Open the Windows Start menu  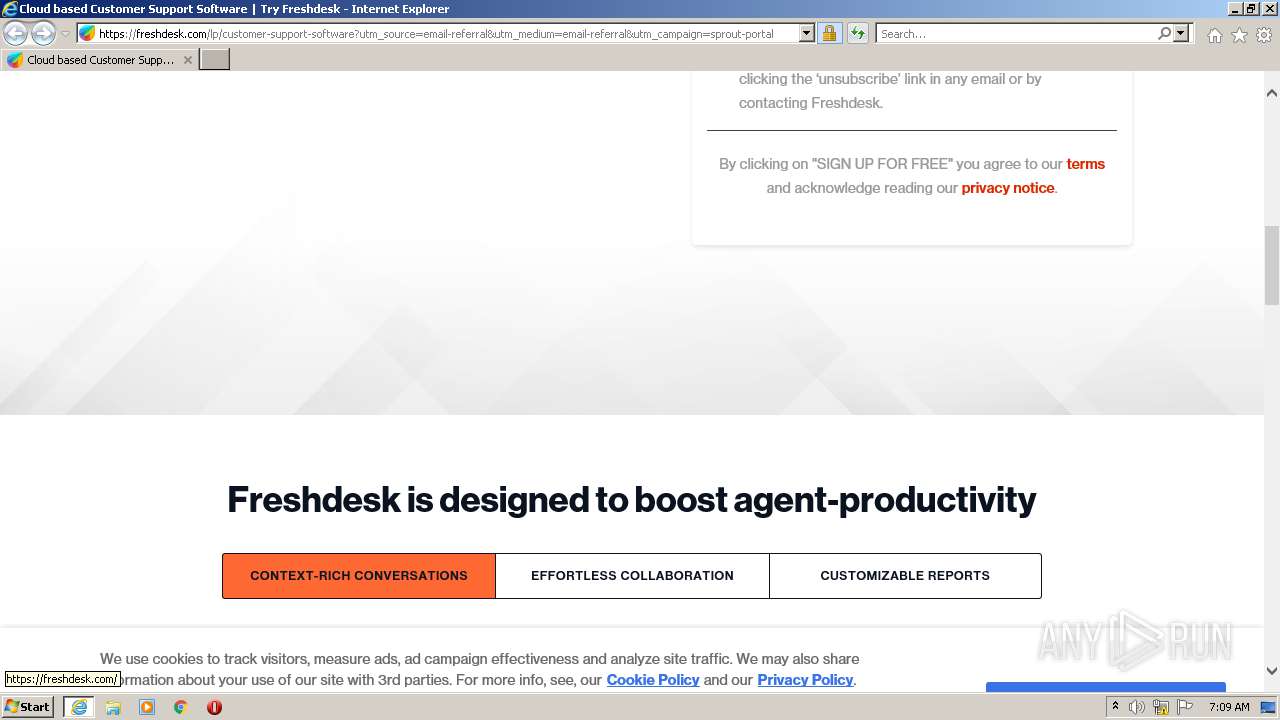(x=28, y=707)
